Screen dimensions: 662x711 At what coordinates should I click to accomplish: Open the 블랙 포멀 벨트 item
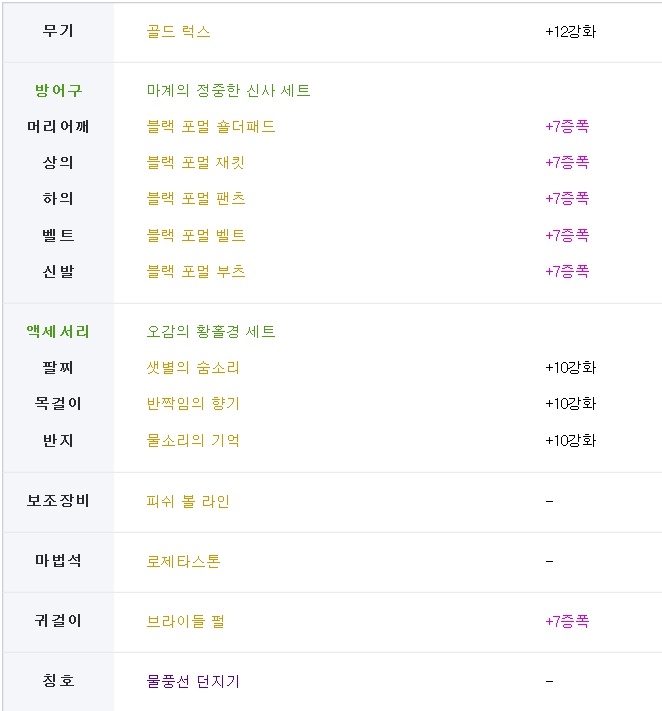tap(195, 236)
